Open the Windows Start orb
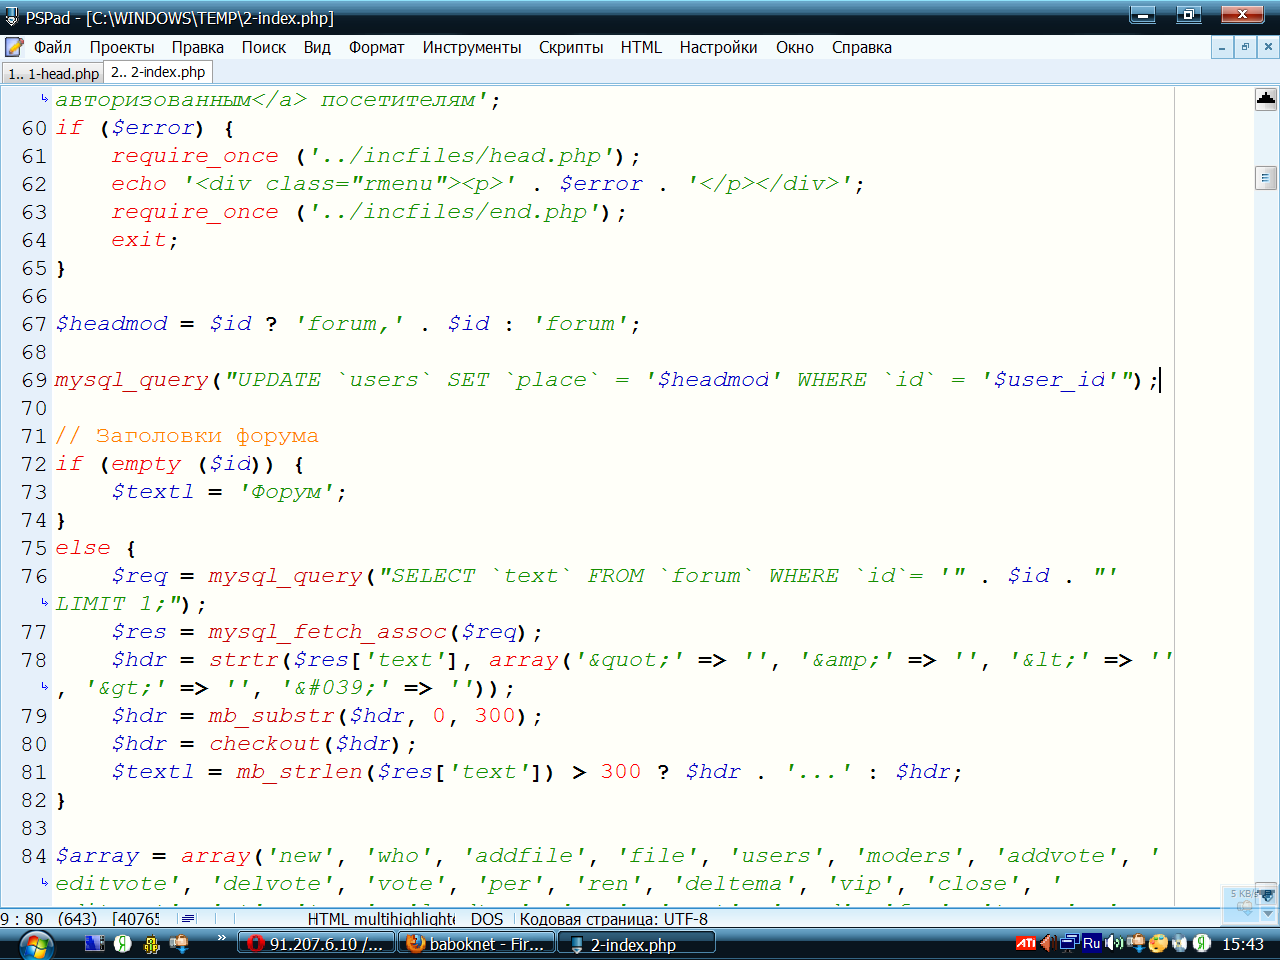Image resolution: width=1280 pixels, height=960 pixels. (x=36, y=944)
